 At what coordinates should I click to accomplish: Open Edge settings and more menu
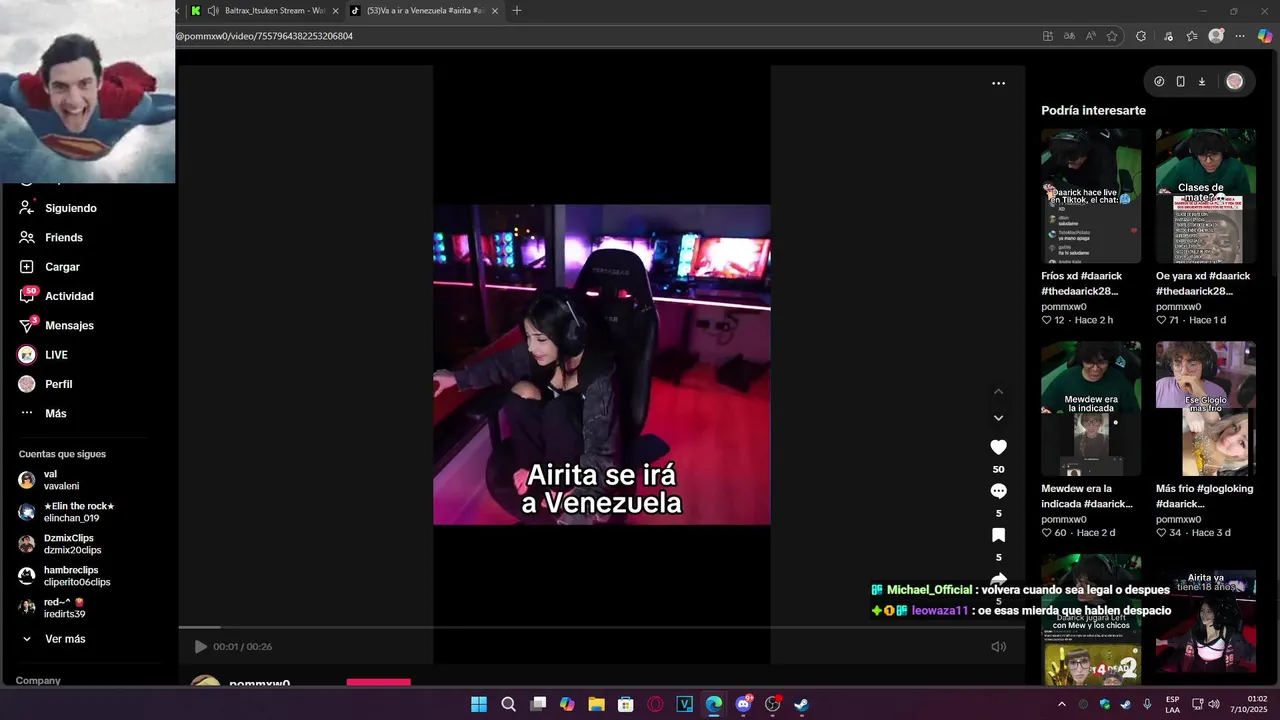1240,36
